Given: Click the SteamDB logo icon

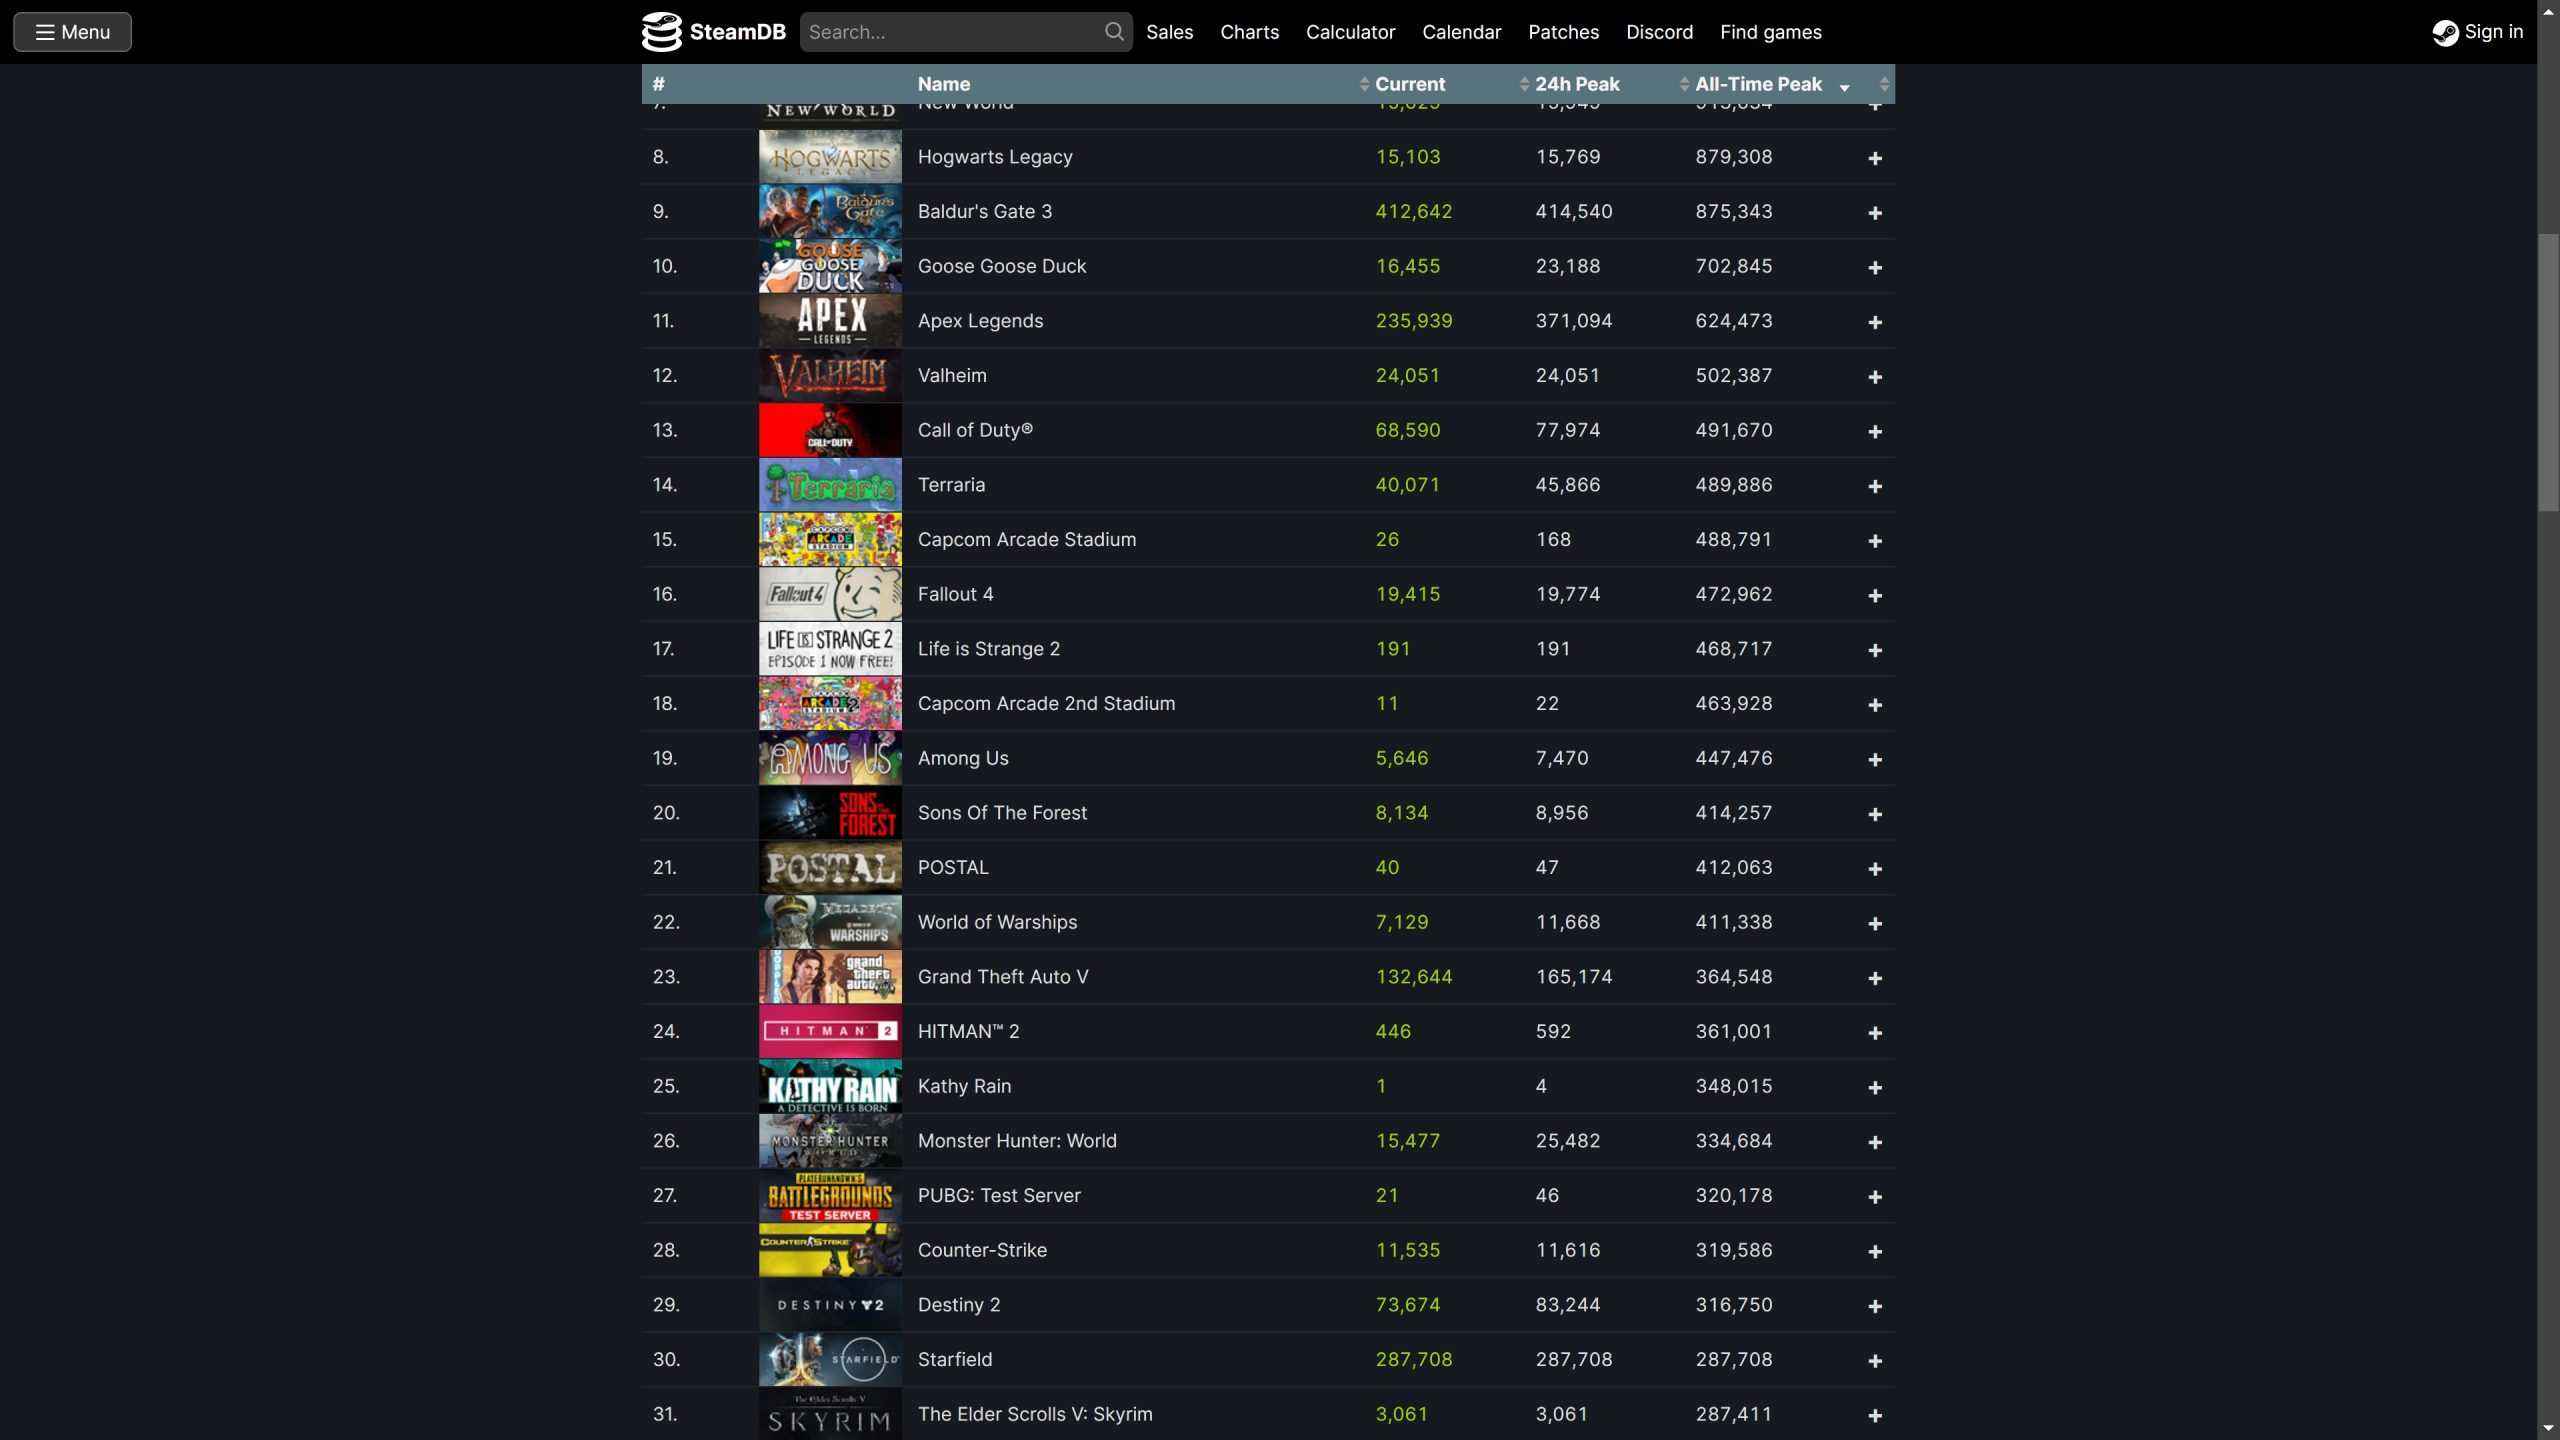Looking at the screenshot, I should coord(661,32).
